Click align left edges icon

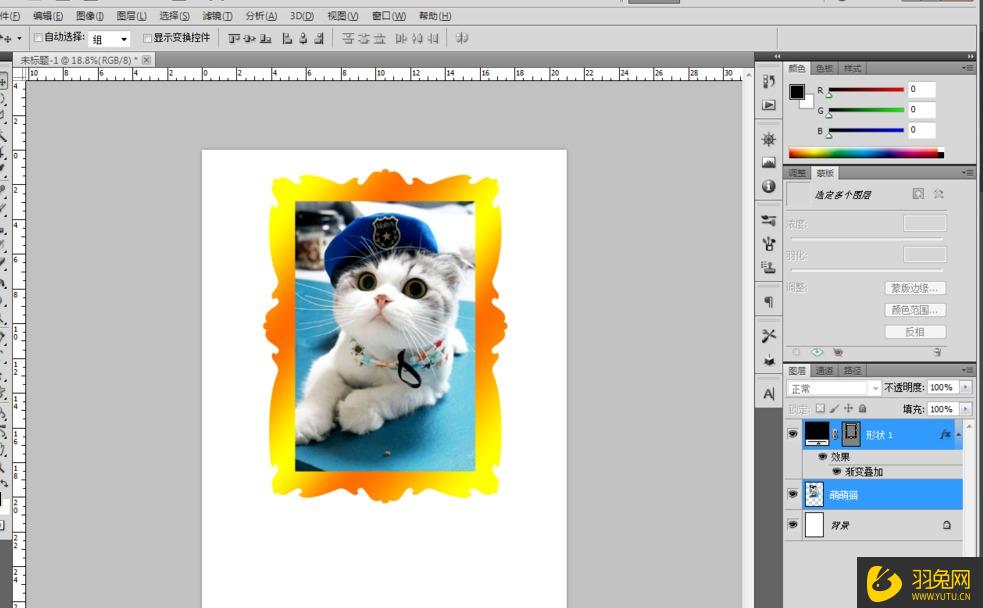pos(287,39)
